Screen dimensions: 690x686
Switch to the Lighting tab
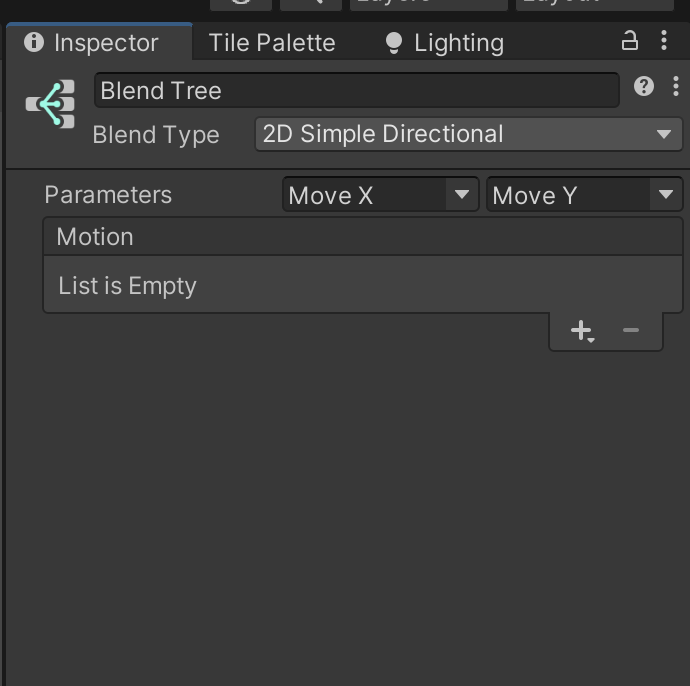coord(458,43)
